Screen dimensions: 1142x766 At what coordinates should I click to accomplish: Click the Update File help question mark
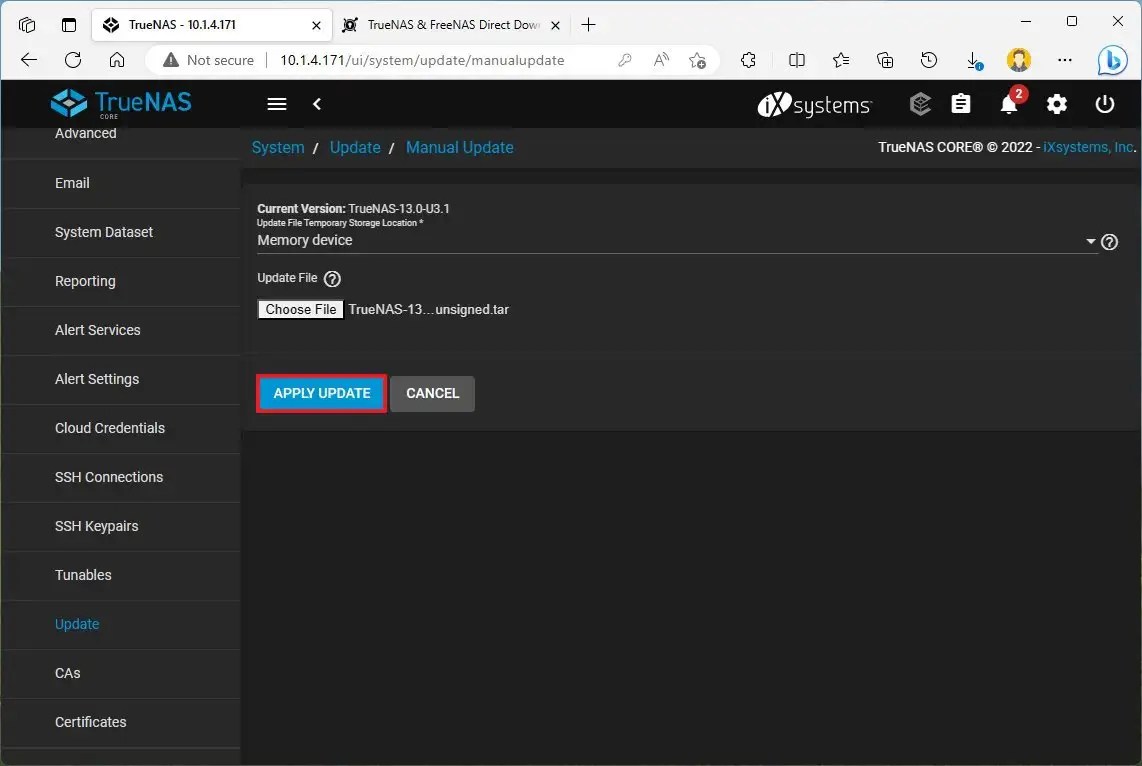pos(331,278)
